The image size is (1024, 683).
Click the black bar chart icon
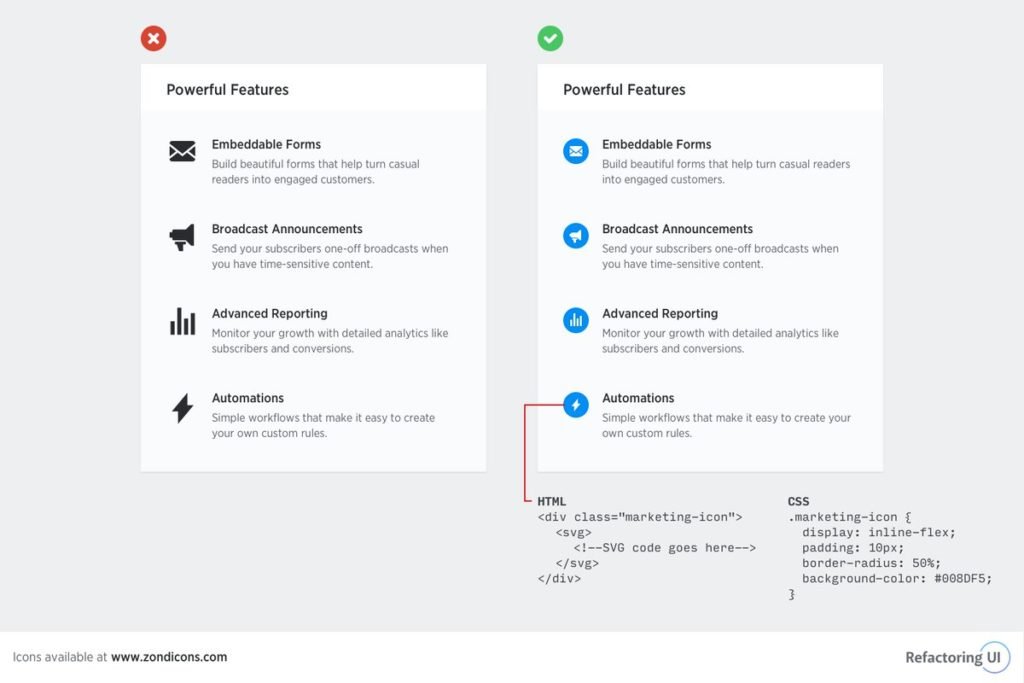(x=182, y=321)
